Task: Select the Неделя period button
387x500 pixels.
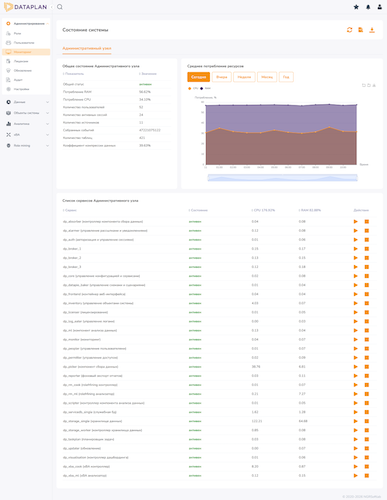Action: (x=244, y=77)
